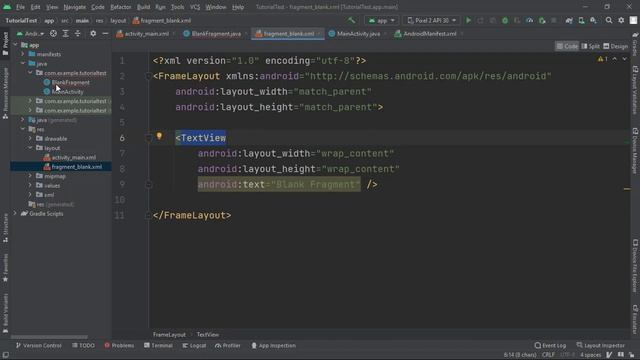Open the Structure side tab
This screenshot has width=640, height=360.
pyautogui.click(x=5, y=228)
